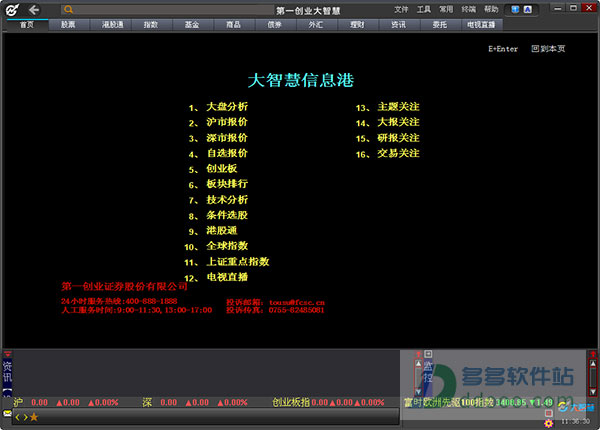This screenshot has height=430, width=600.
Task: Select the vertical 资讯 side tab
Action: point(7,371)
